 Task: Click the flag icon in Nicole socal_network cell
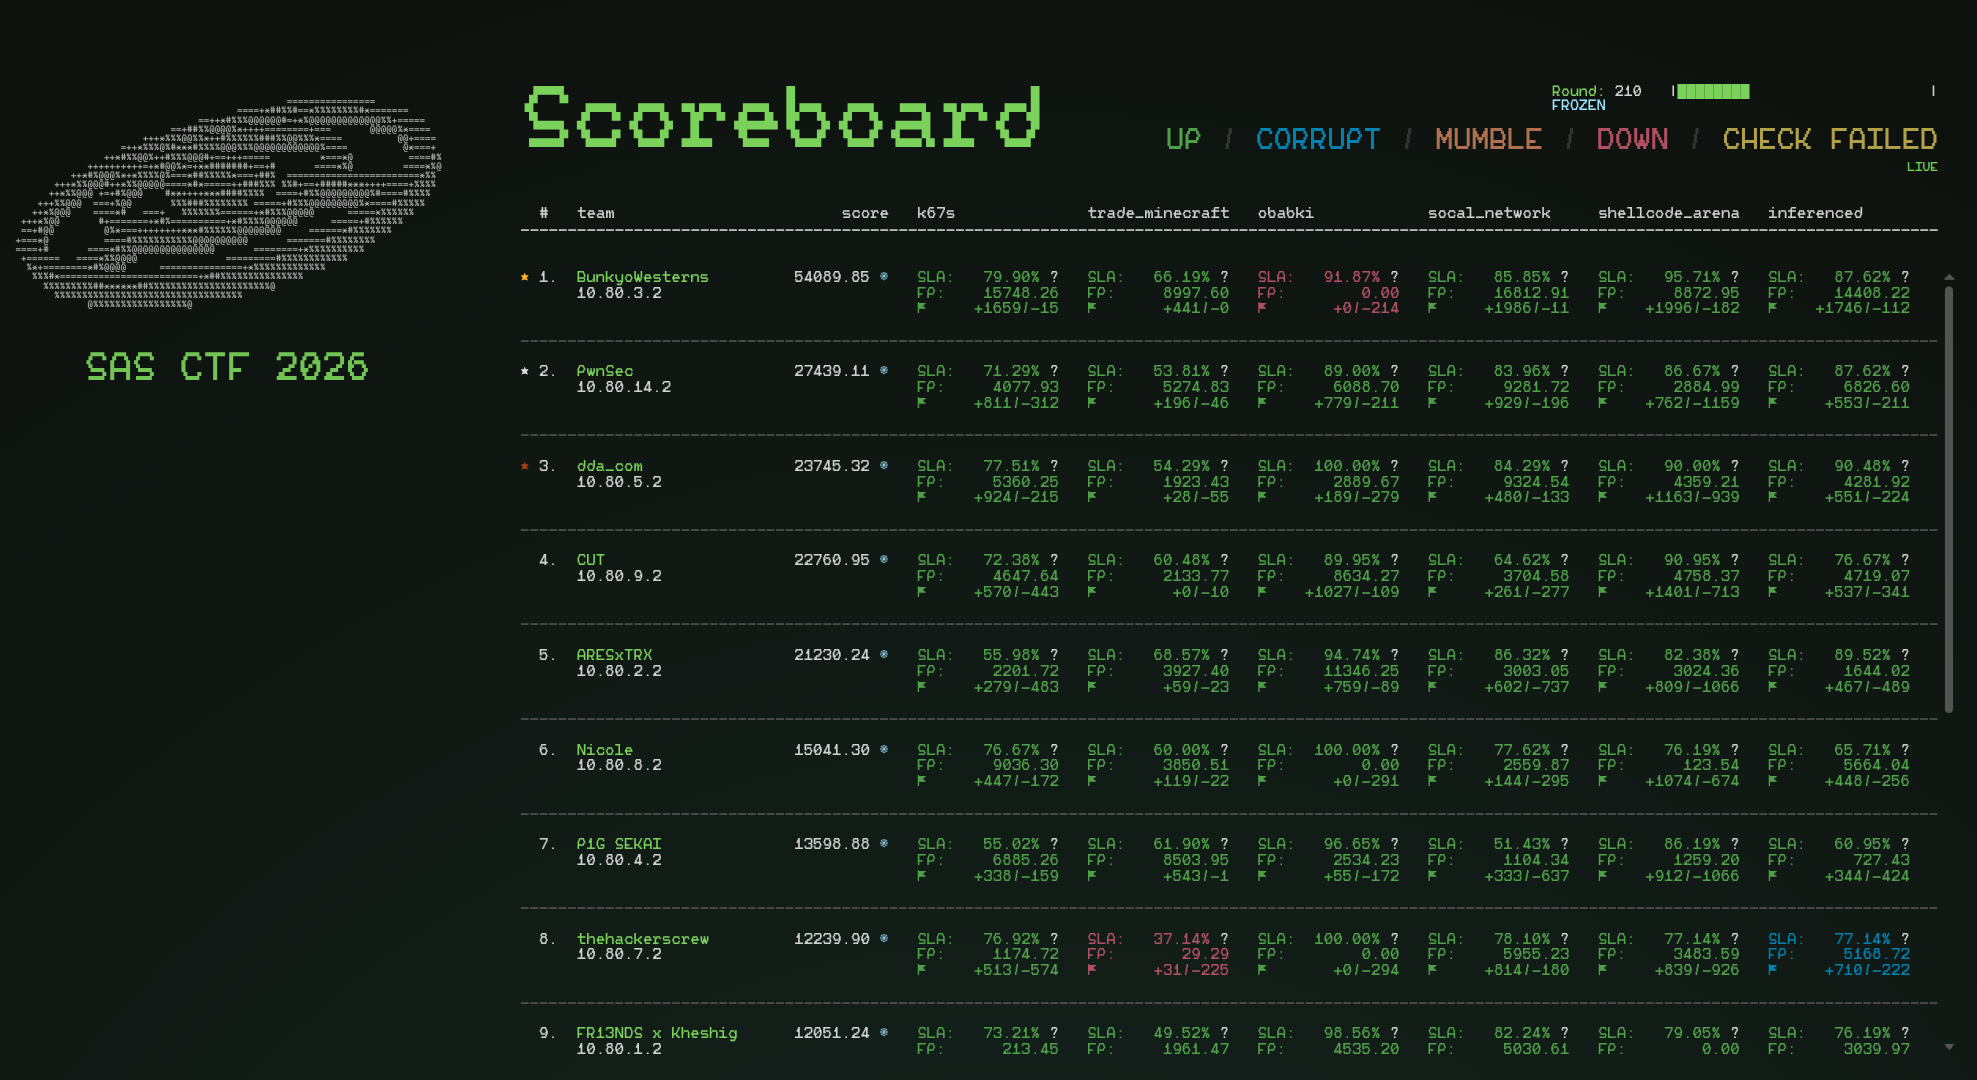click(x=1432, y=781)
